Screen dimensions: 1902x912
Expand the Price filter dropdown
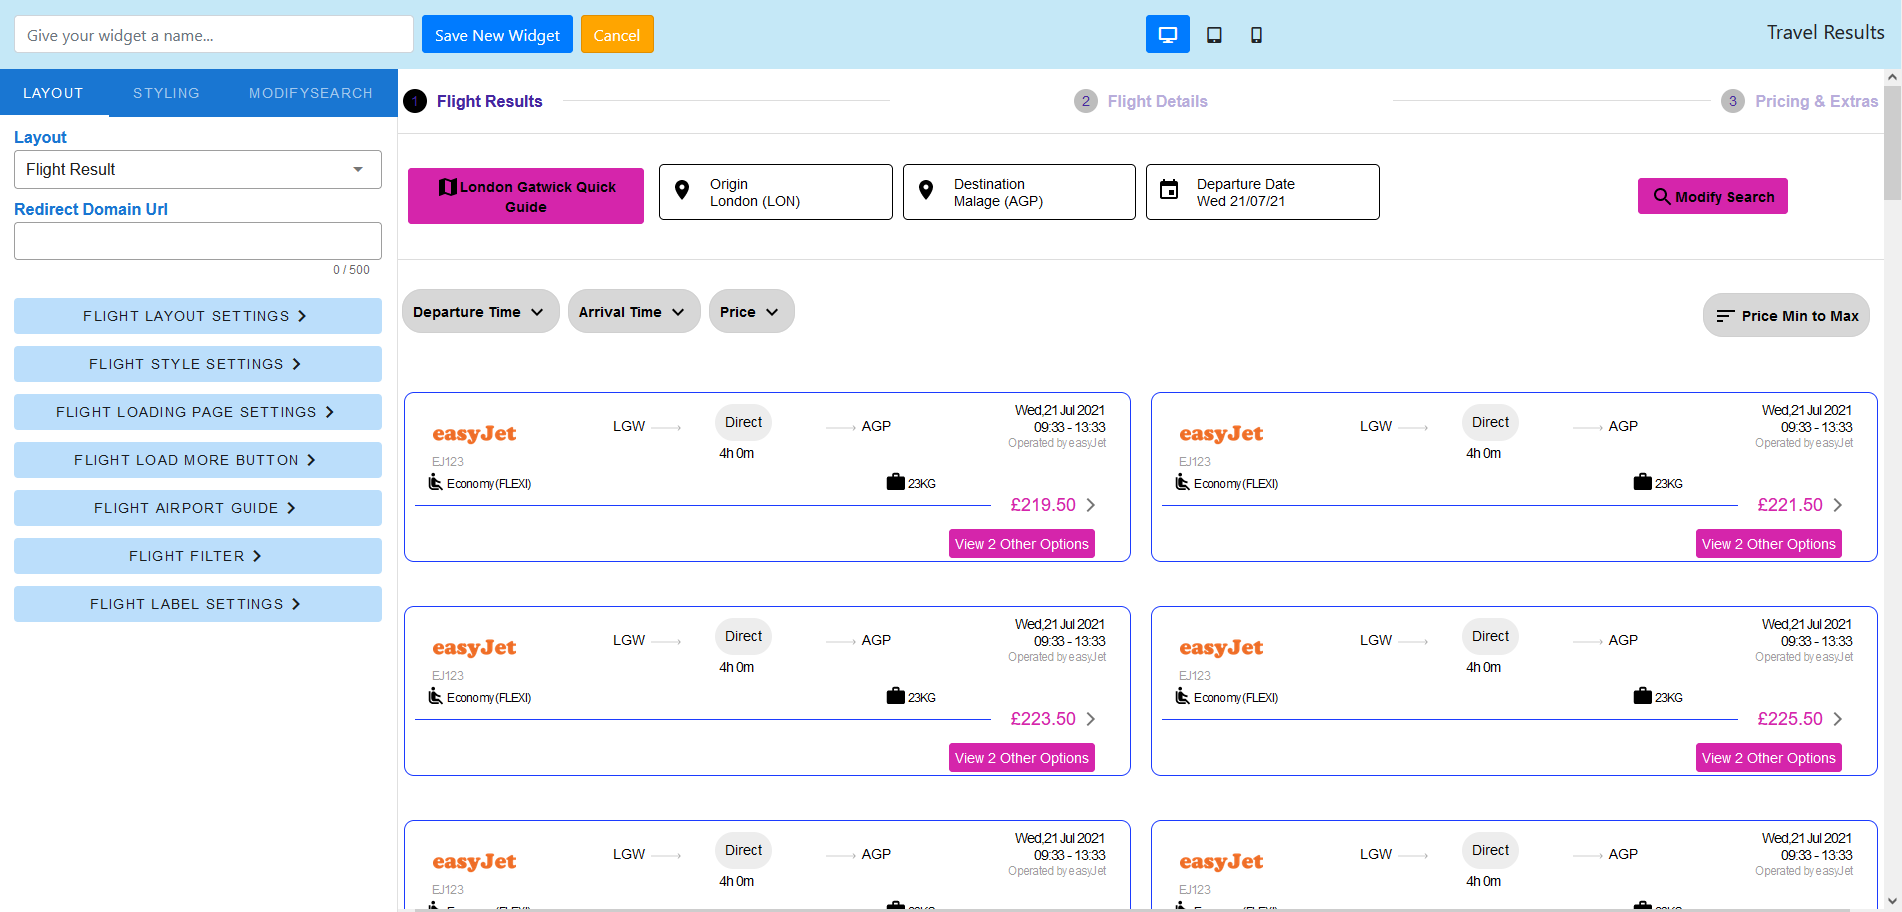(751, 312)
